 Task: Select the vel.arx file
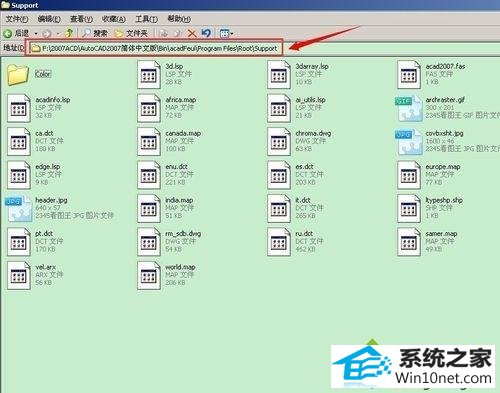pyautogui.click(x=35, y=275)
